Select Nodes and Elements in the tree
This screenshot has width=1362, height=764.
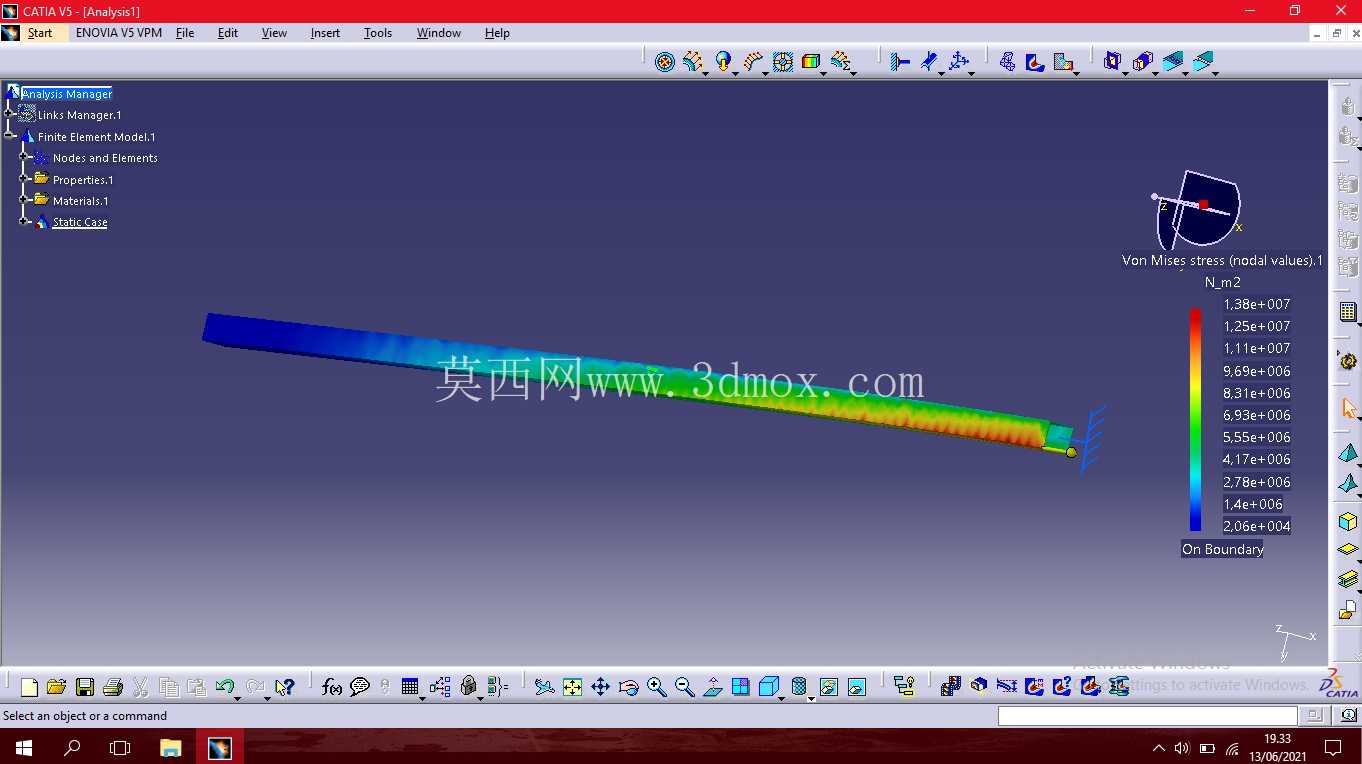[x=105, y=158]
